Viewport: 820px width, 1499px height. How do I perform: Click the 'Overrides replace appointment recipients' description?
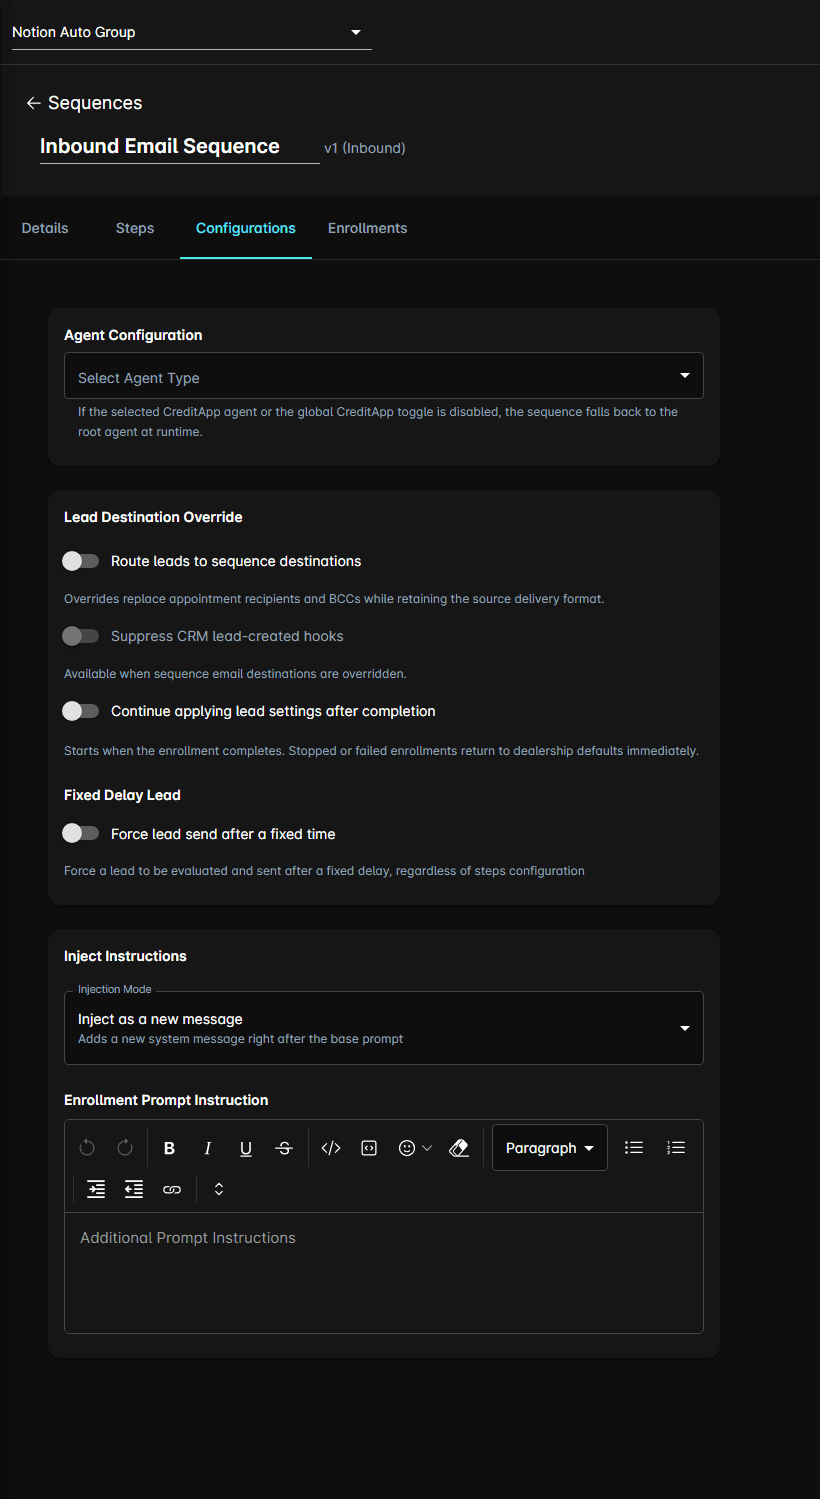click(x=334, y=599)
